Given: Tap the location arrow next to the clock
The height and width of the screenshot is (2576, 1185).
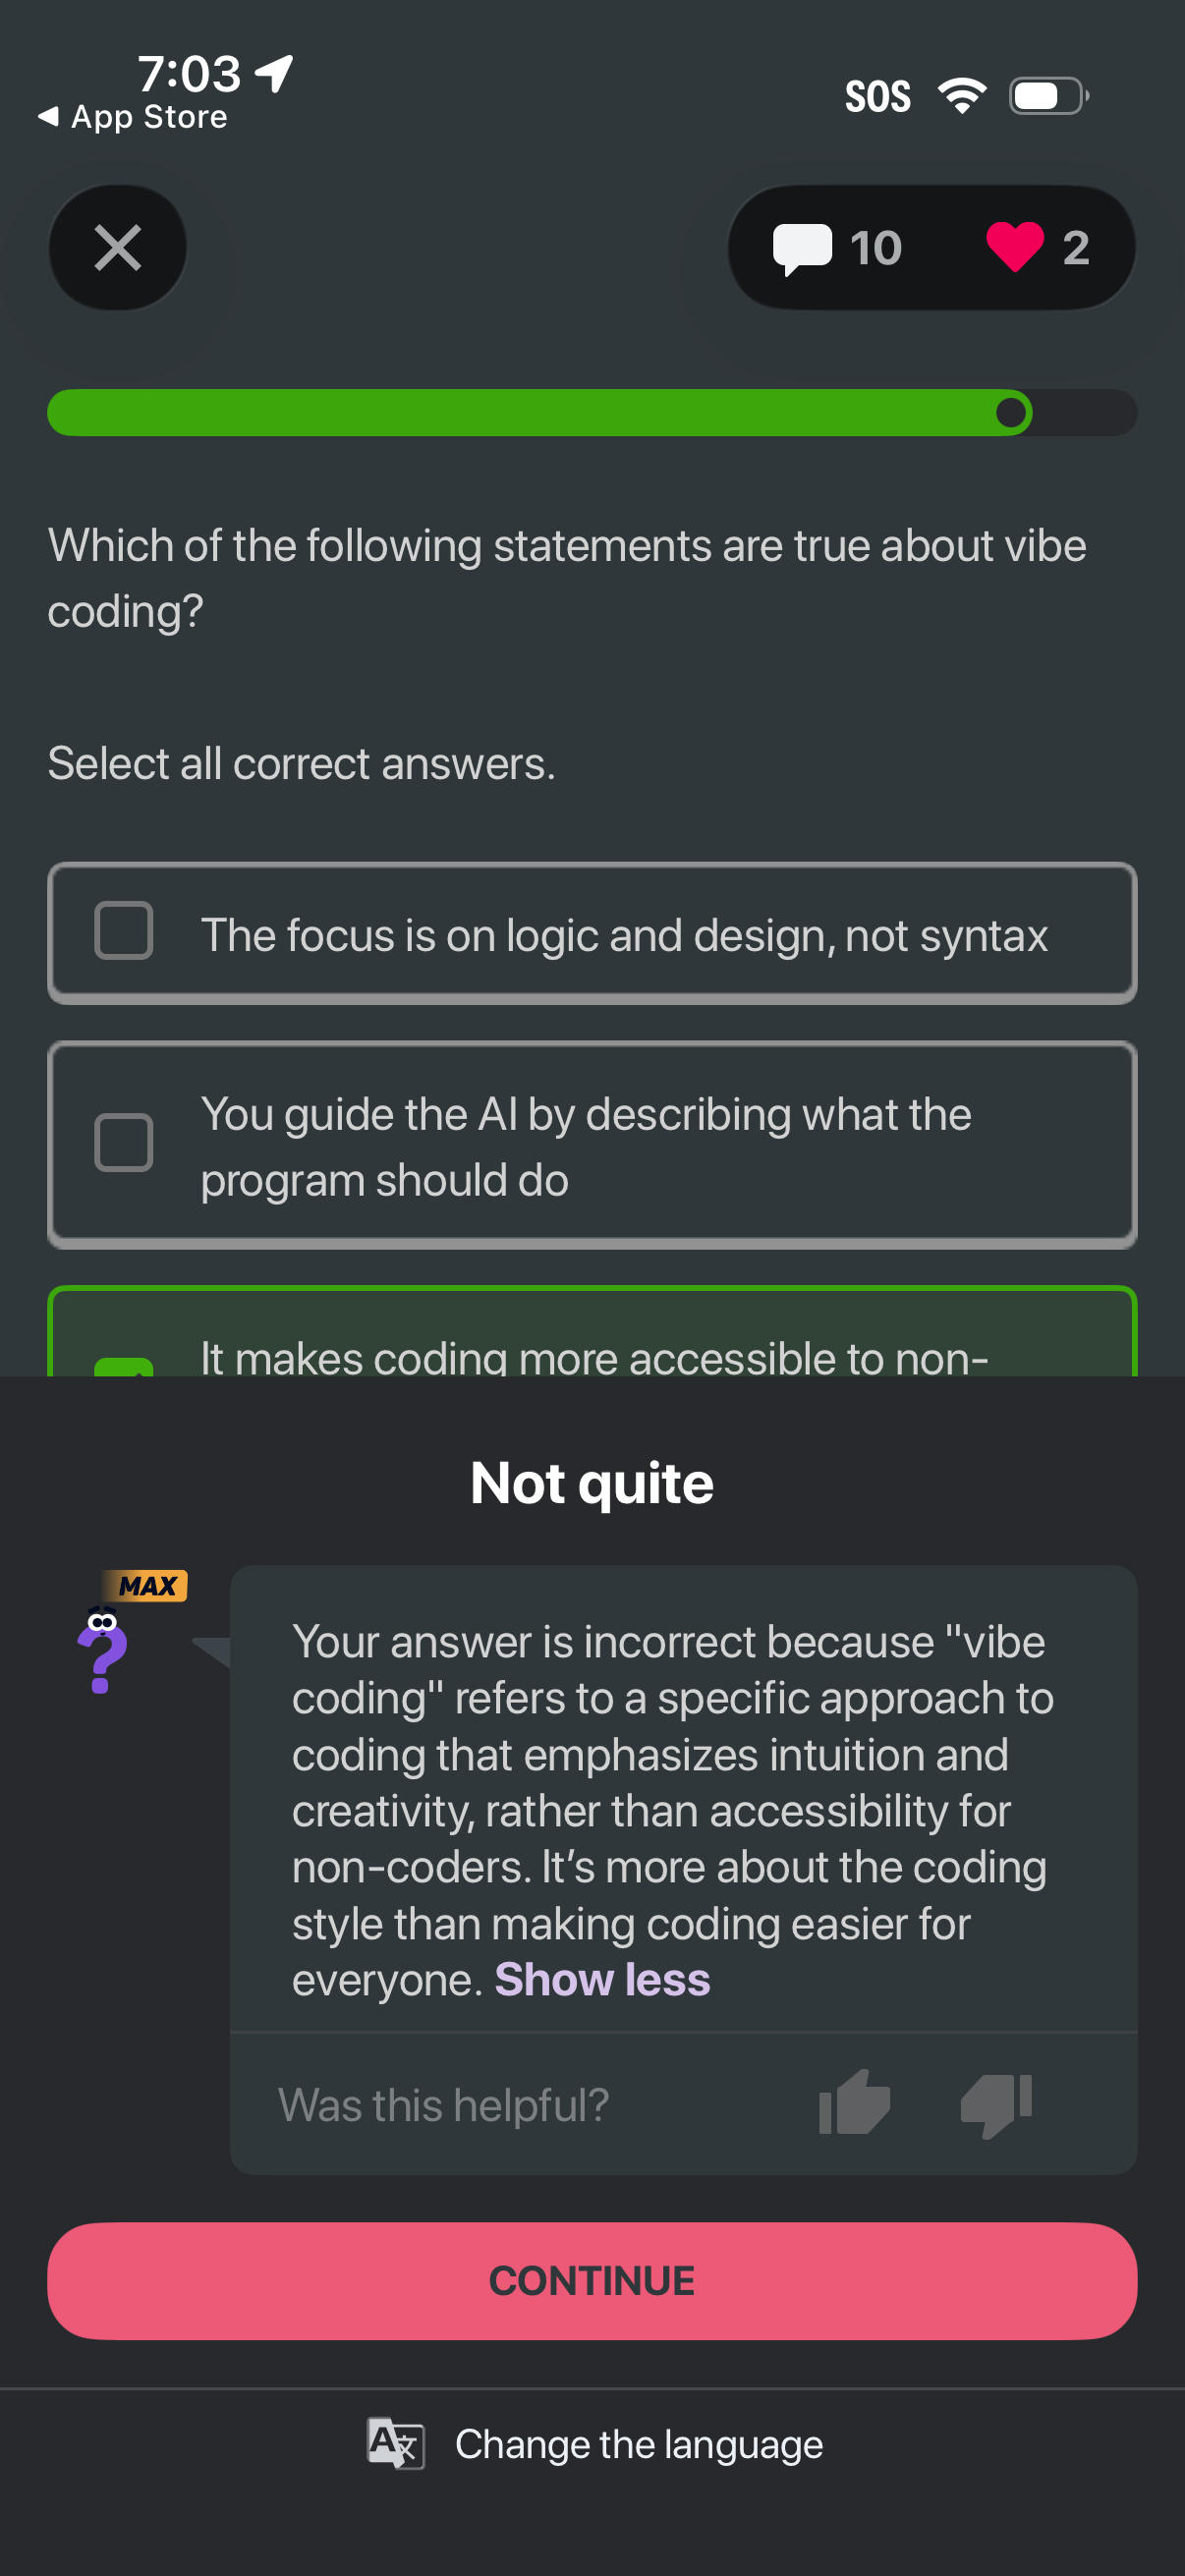Looking at the screenshot, I should (274, 72).
